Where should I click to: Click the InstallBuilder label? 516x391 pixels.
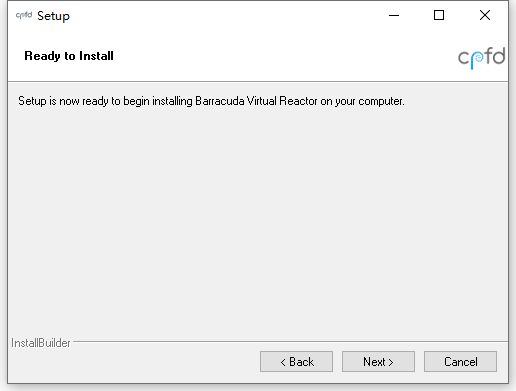41,343
